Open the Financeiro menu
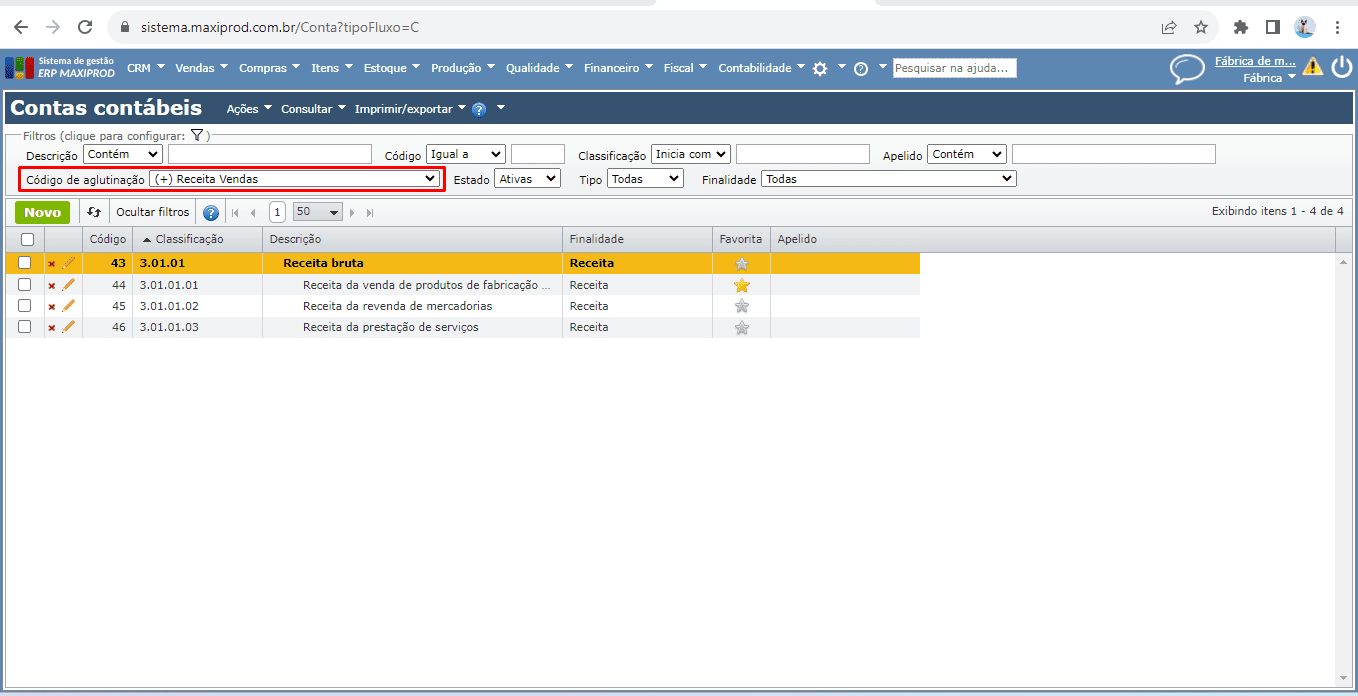 click(617, 68)
